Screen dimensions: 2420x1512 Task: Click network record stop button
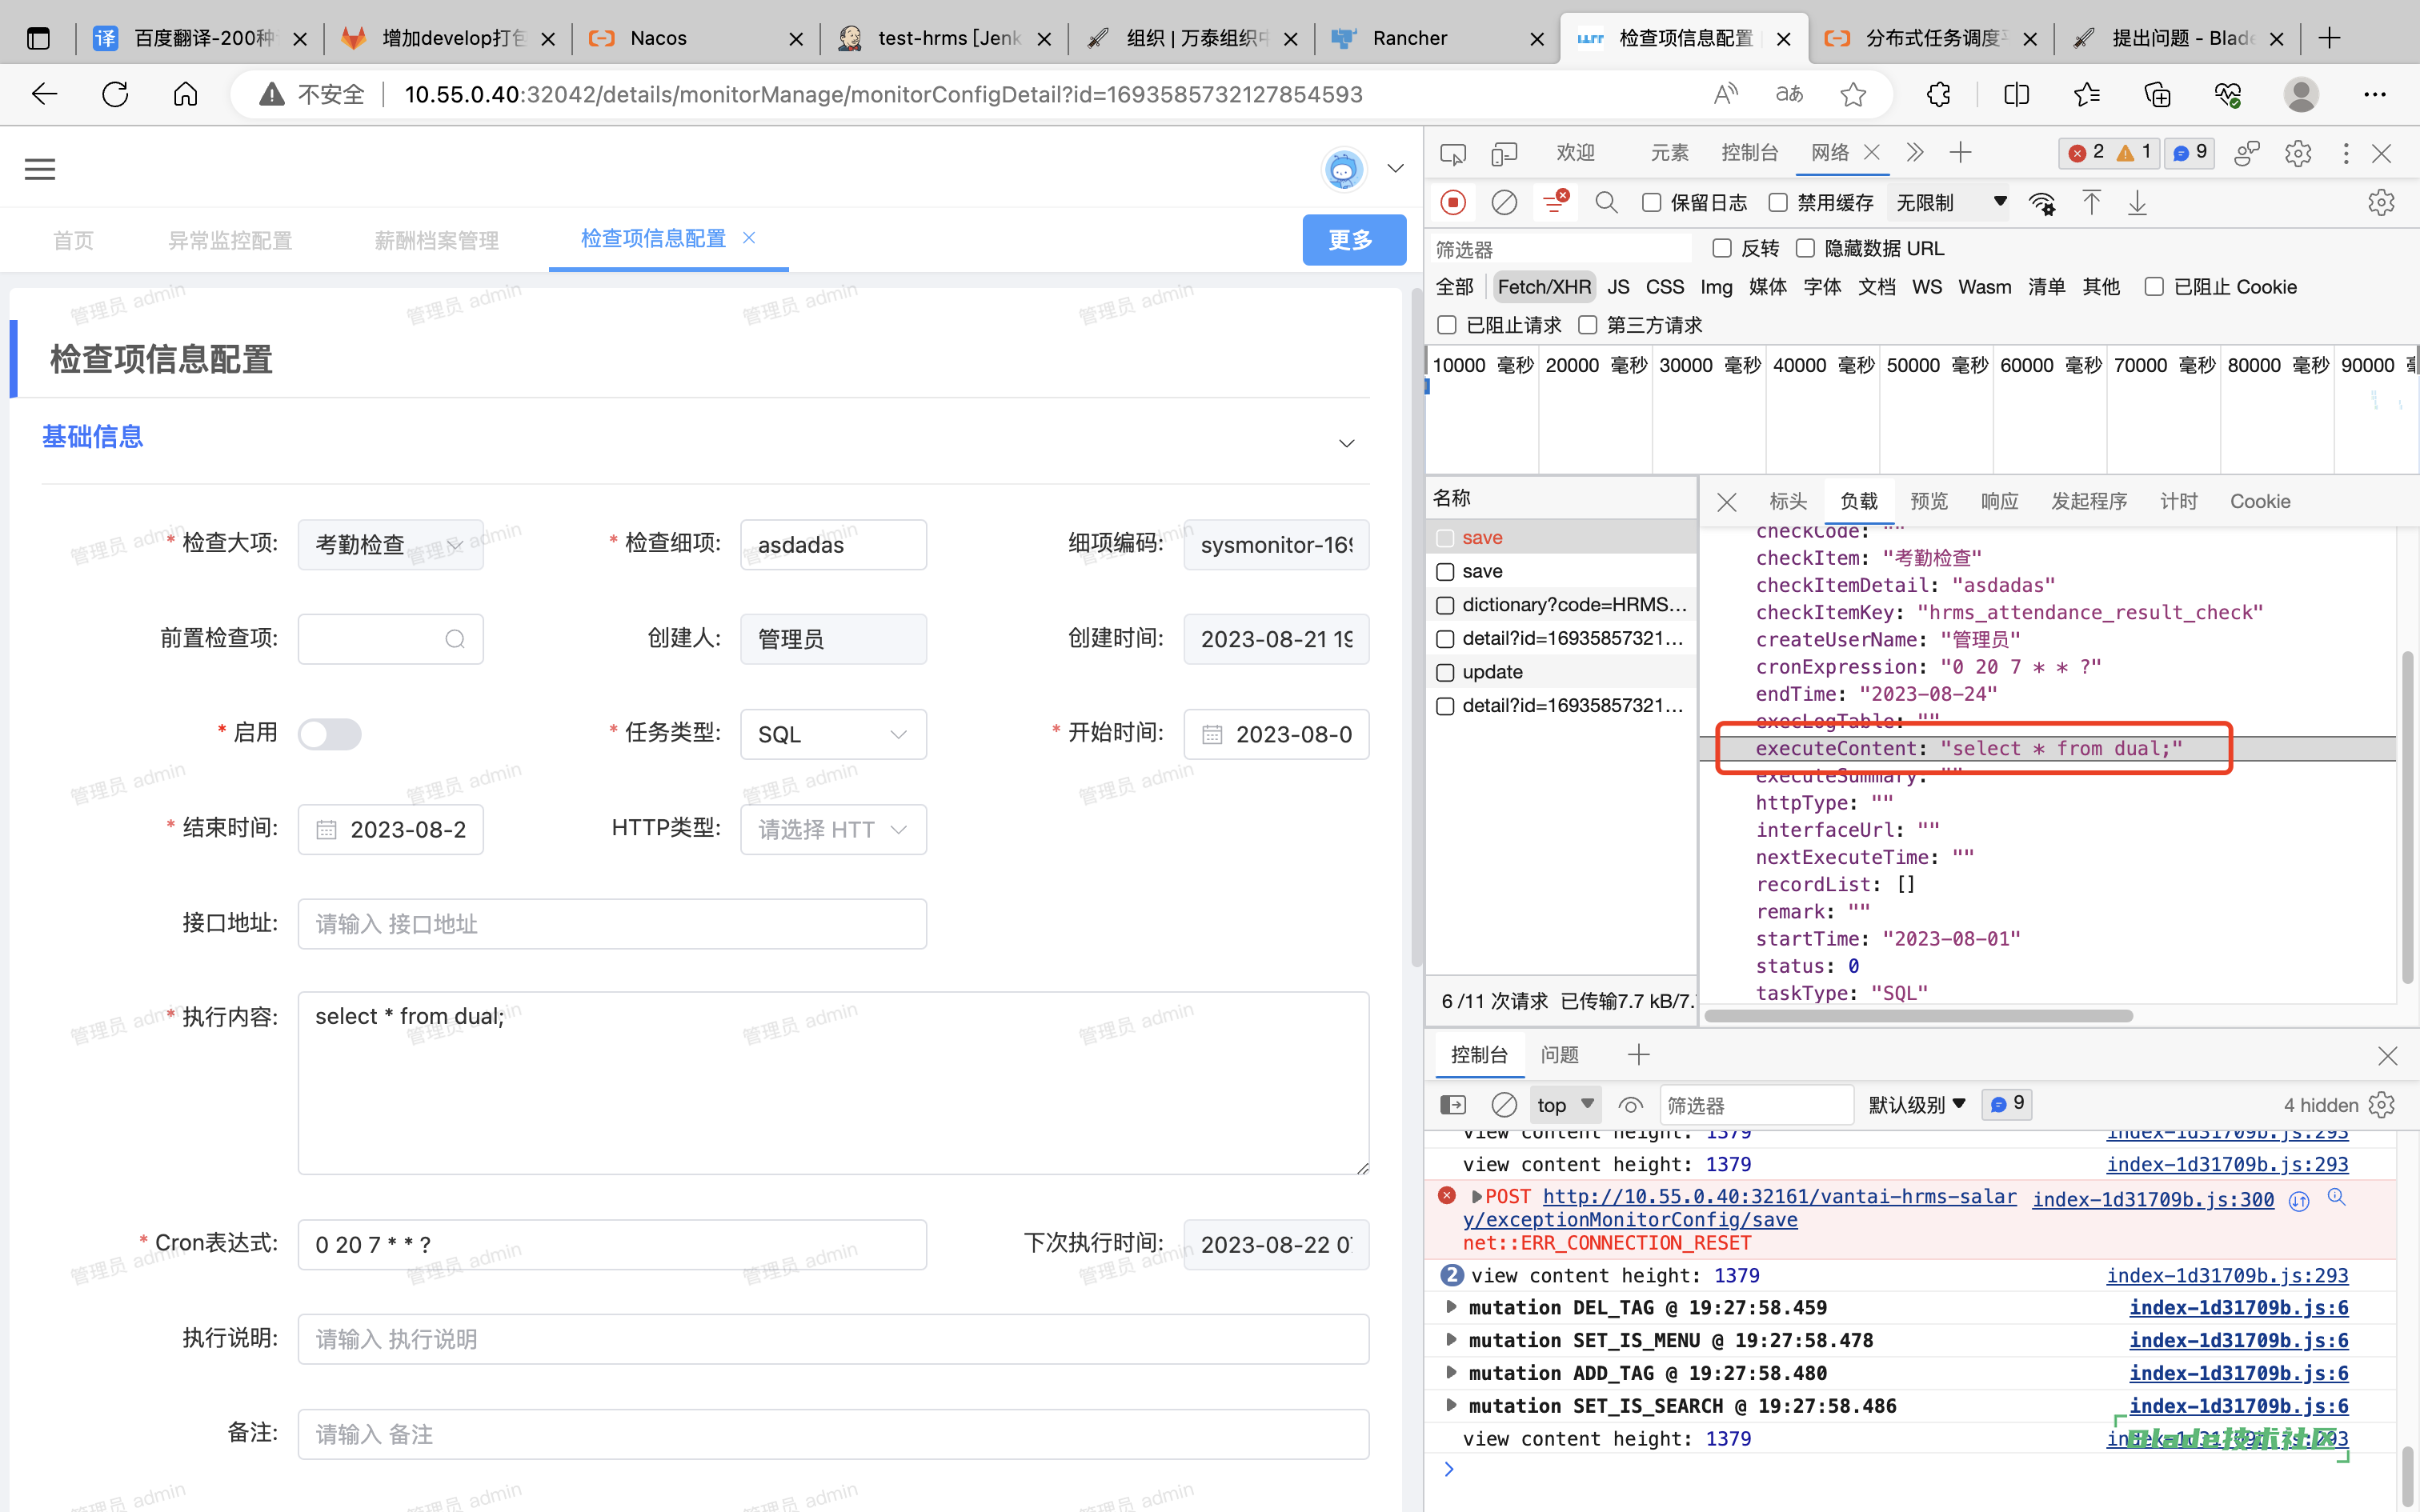point(1453,203)
